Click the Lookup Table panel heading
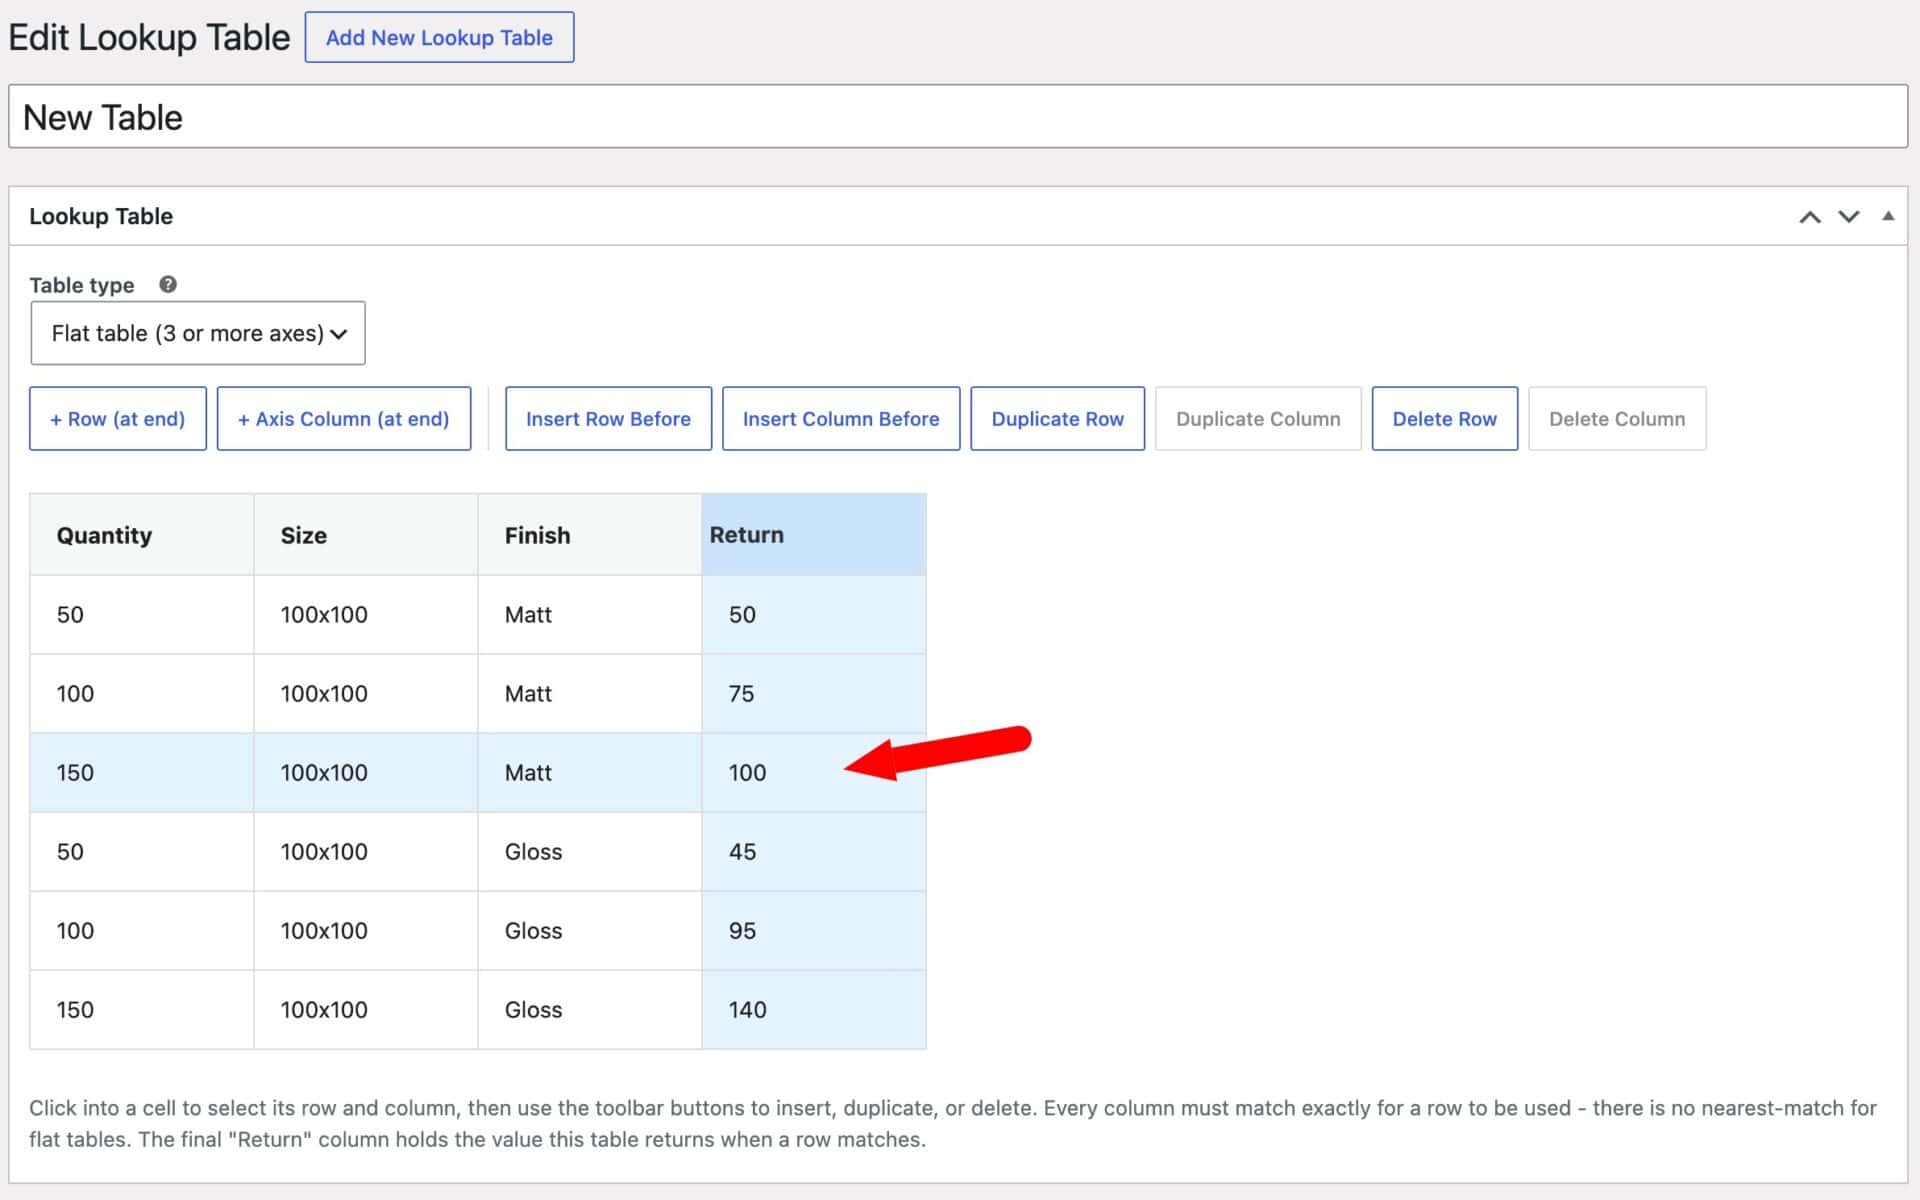The width and height of the screenshot is (1920, 1200). pos(101,216)
